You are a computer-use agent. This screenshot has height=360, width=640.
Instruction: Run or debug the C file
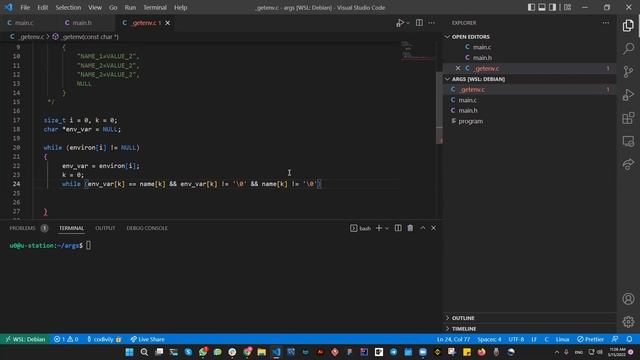[x=400, y=23]
